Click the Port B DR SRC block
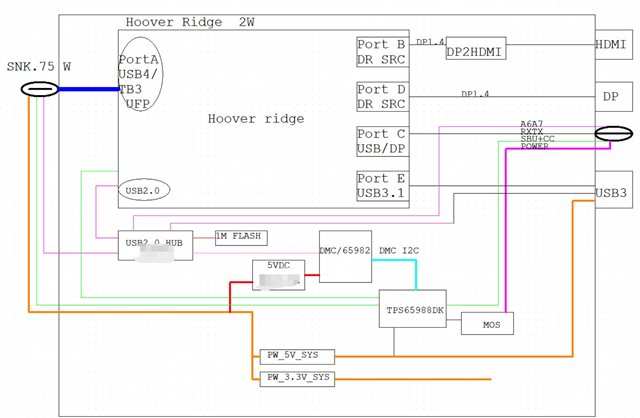The height and width of the screenshot is (418, 640). 382,52
